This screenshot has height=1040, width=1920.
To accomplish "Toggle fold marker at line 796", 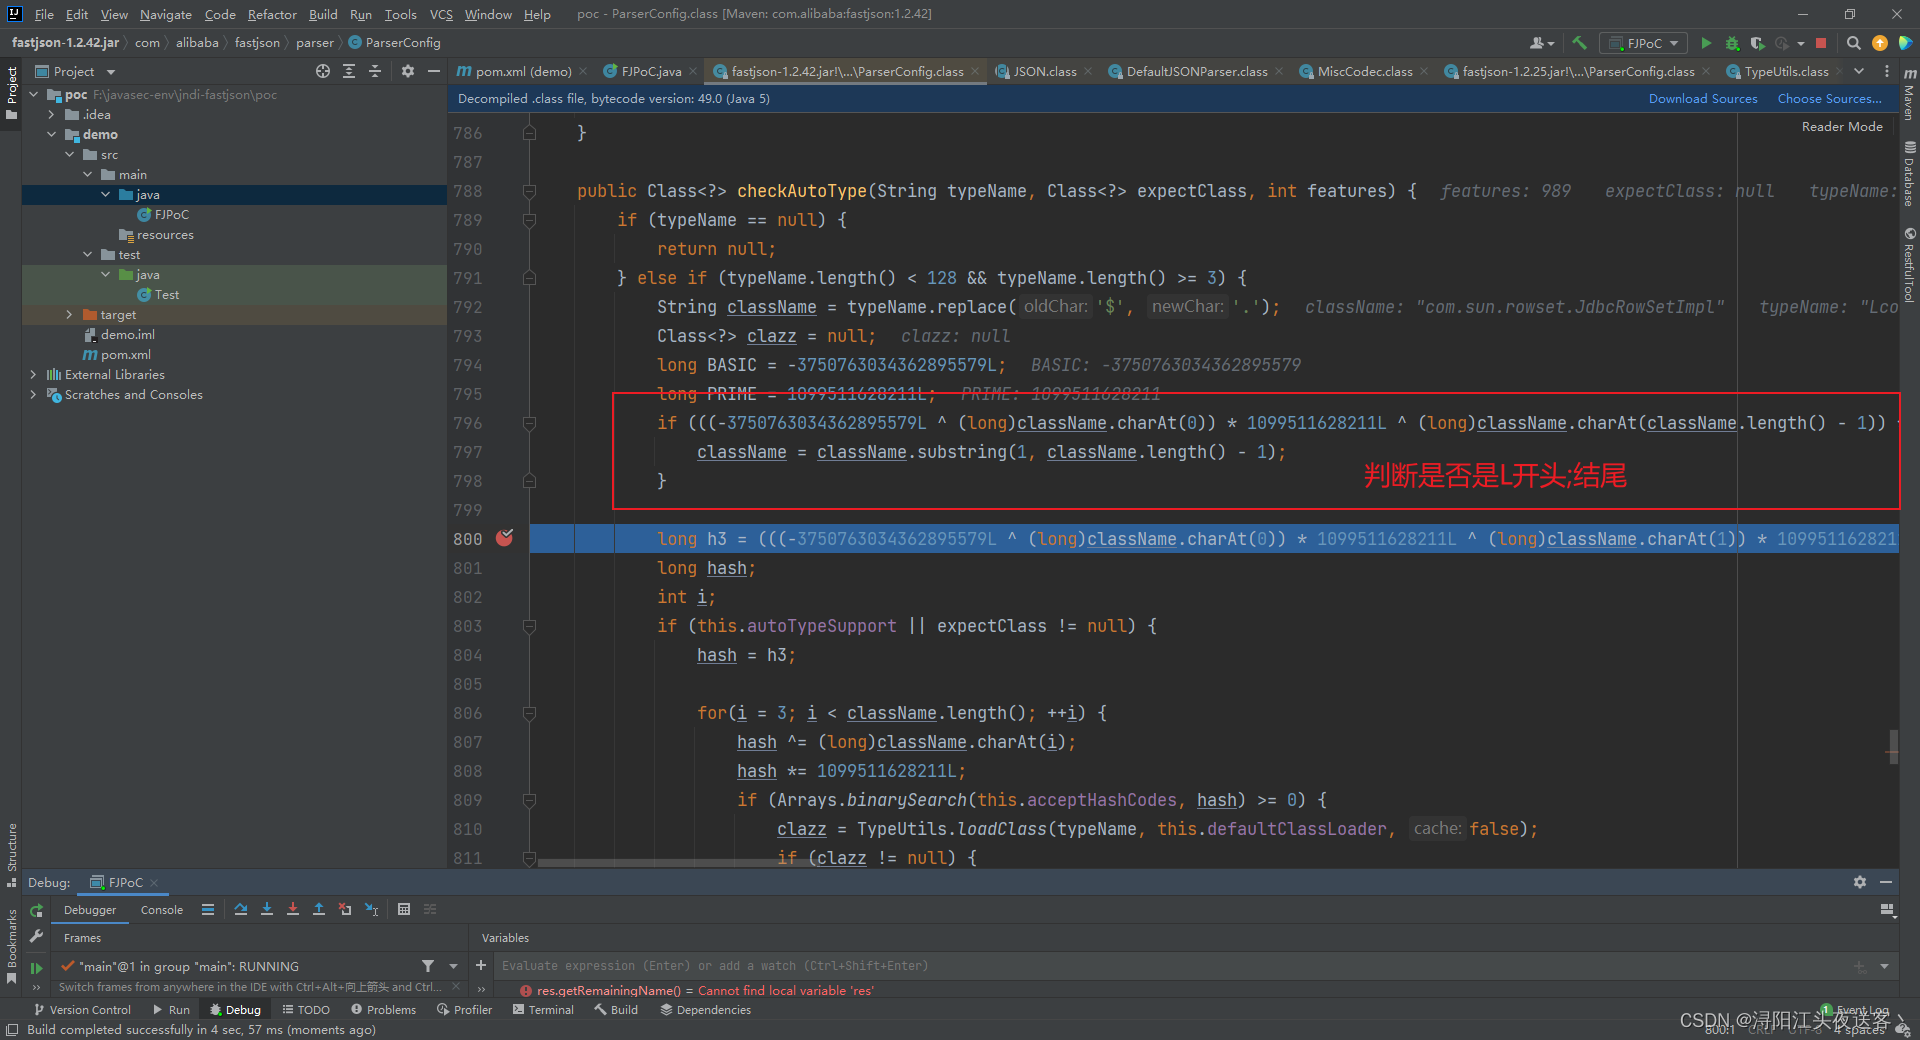I will 529,423.
